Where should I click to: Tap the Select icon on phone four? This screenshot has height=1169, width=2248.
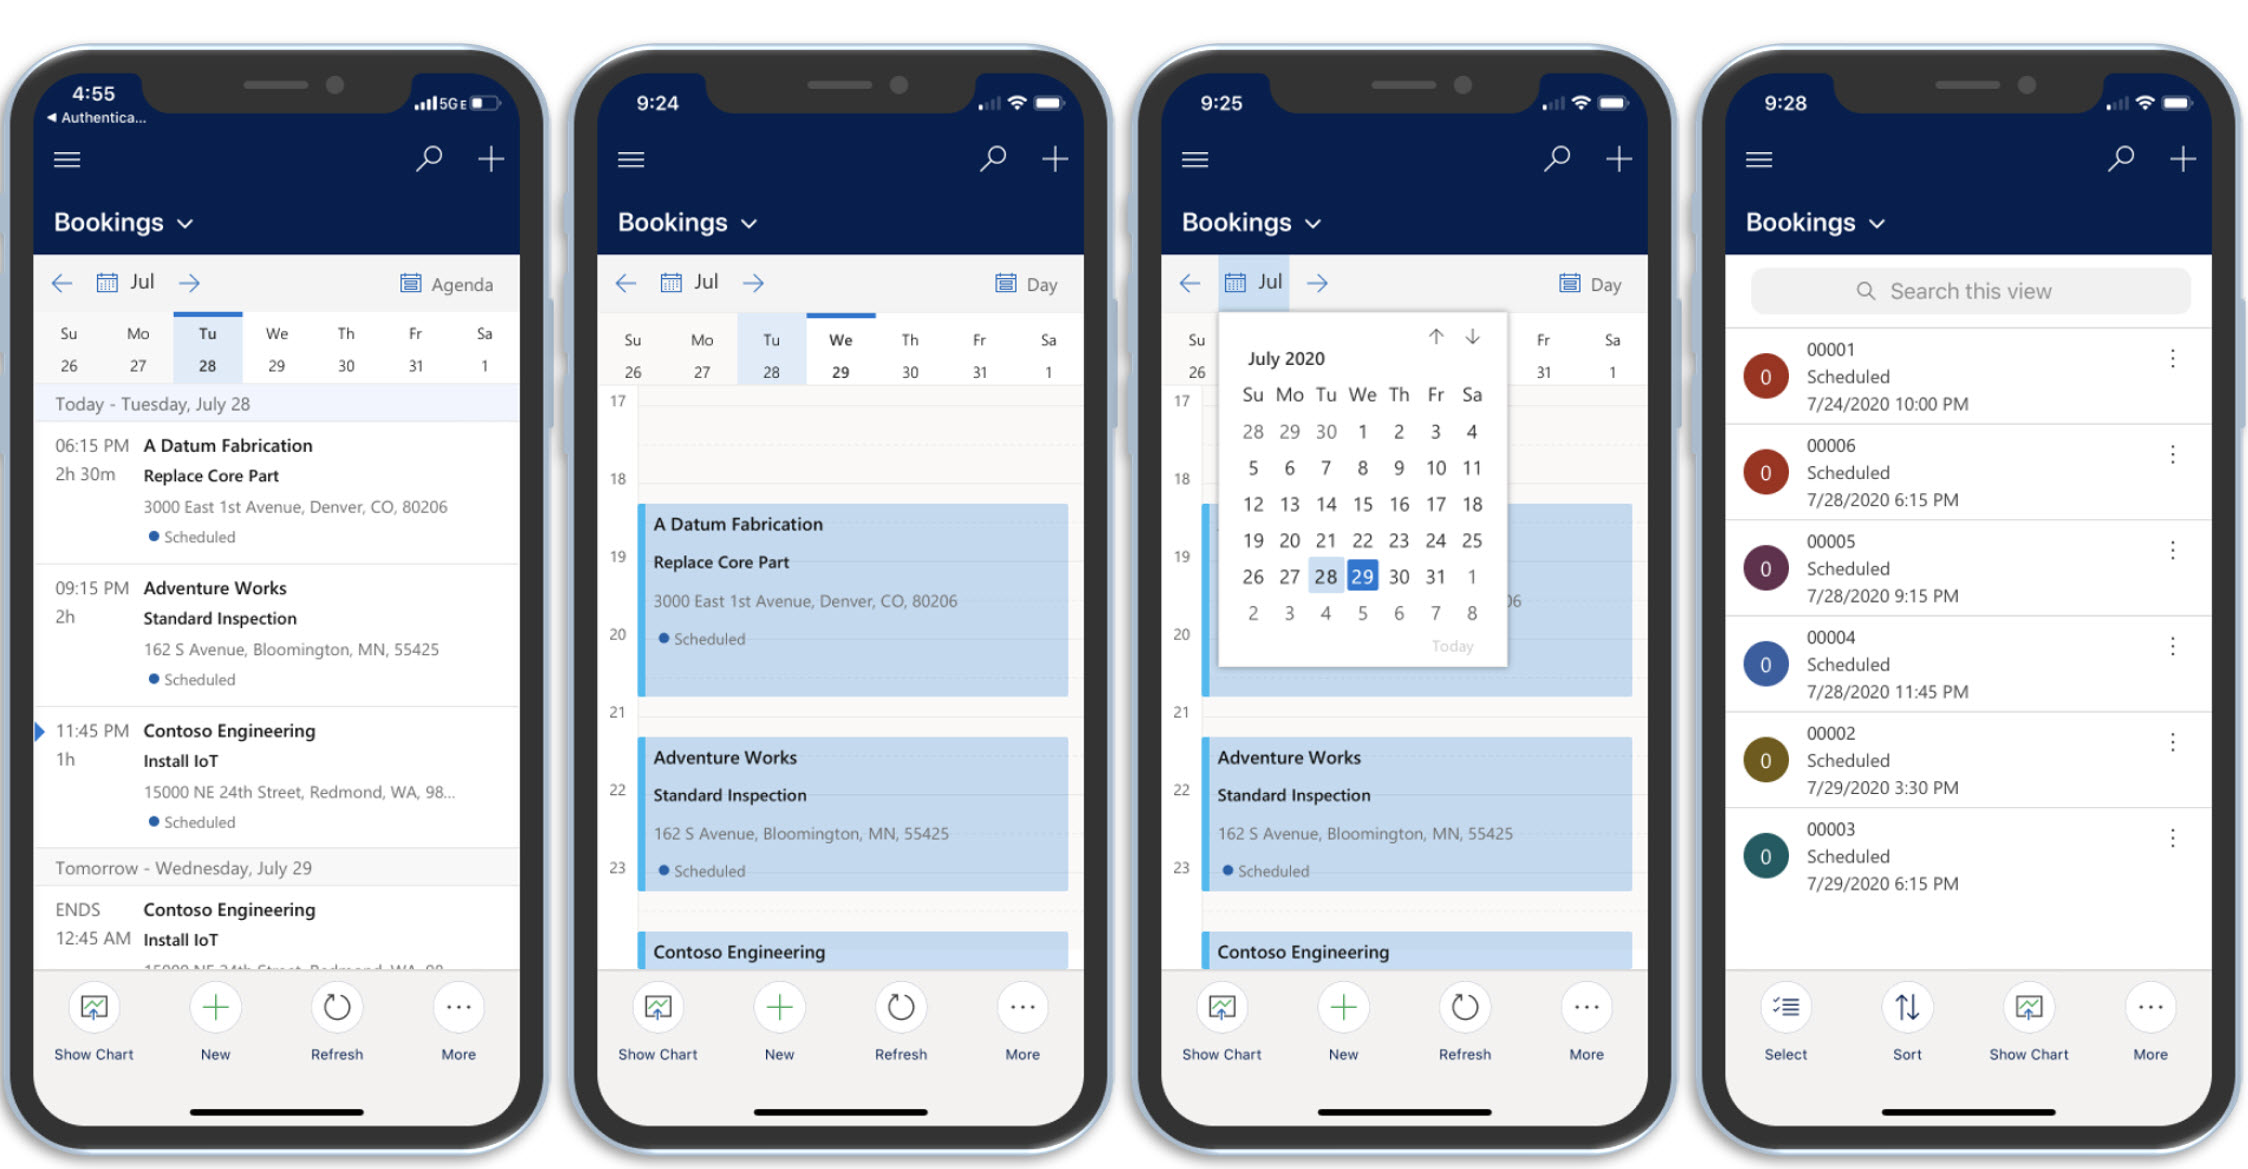pyautogui.click(x=1786, y=1008)
